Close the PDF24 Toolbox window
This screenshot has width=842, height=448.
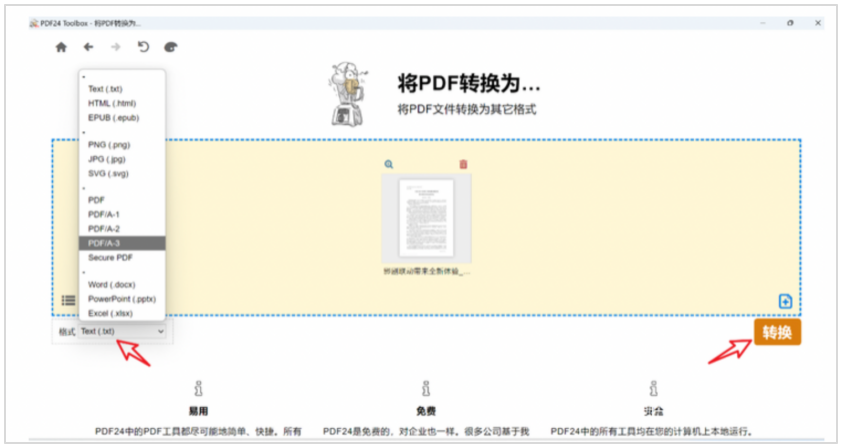tap(818, 23)
